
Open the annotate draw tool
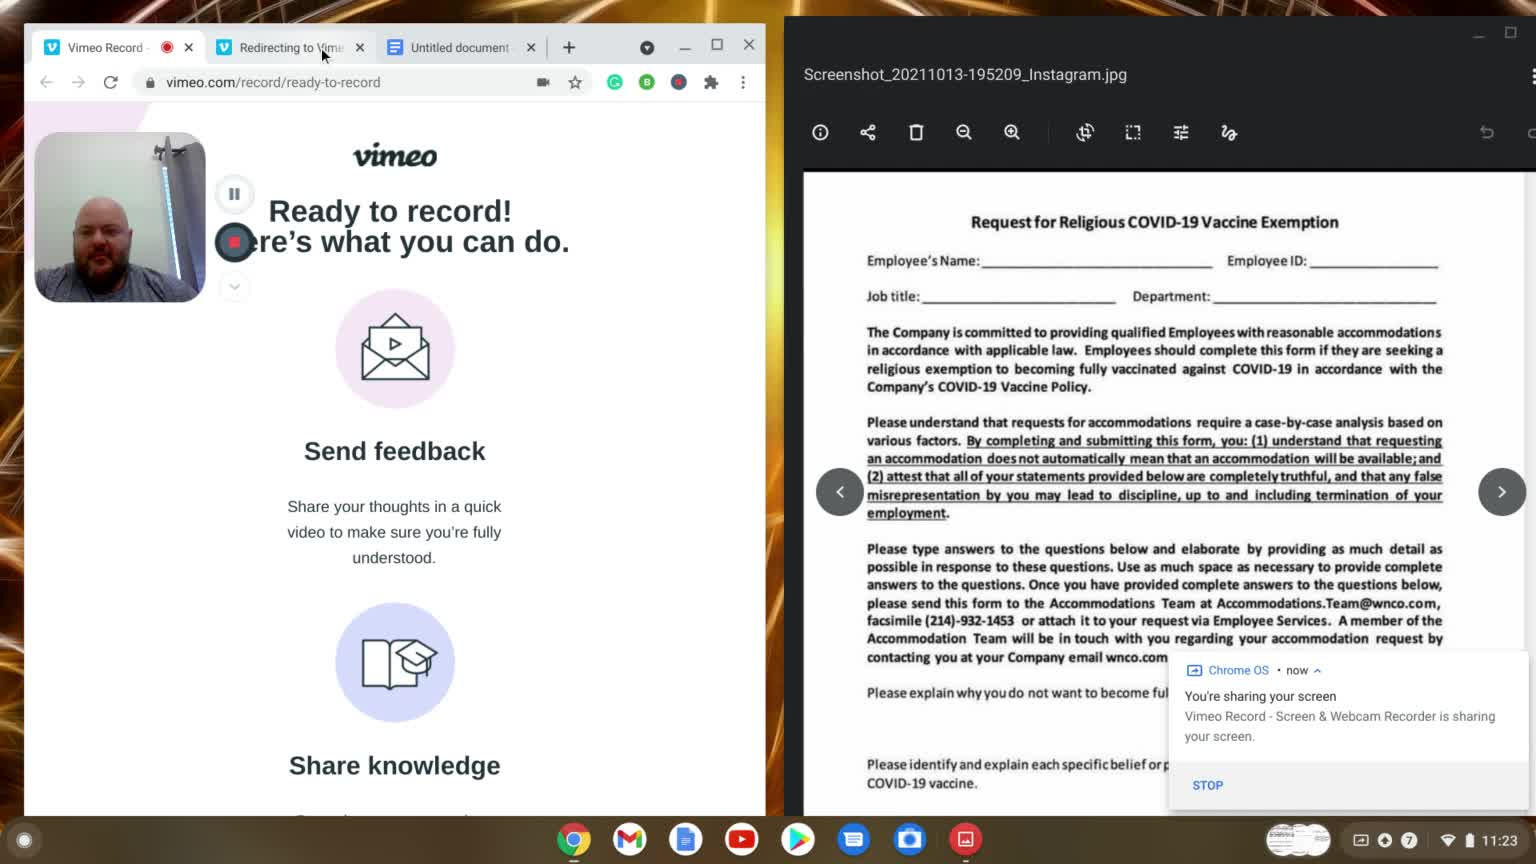point(1229,132)
